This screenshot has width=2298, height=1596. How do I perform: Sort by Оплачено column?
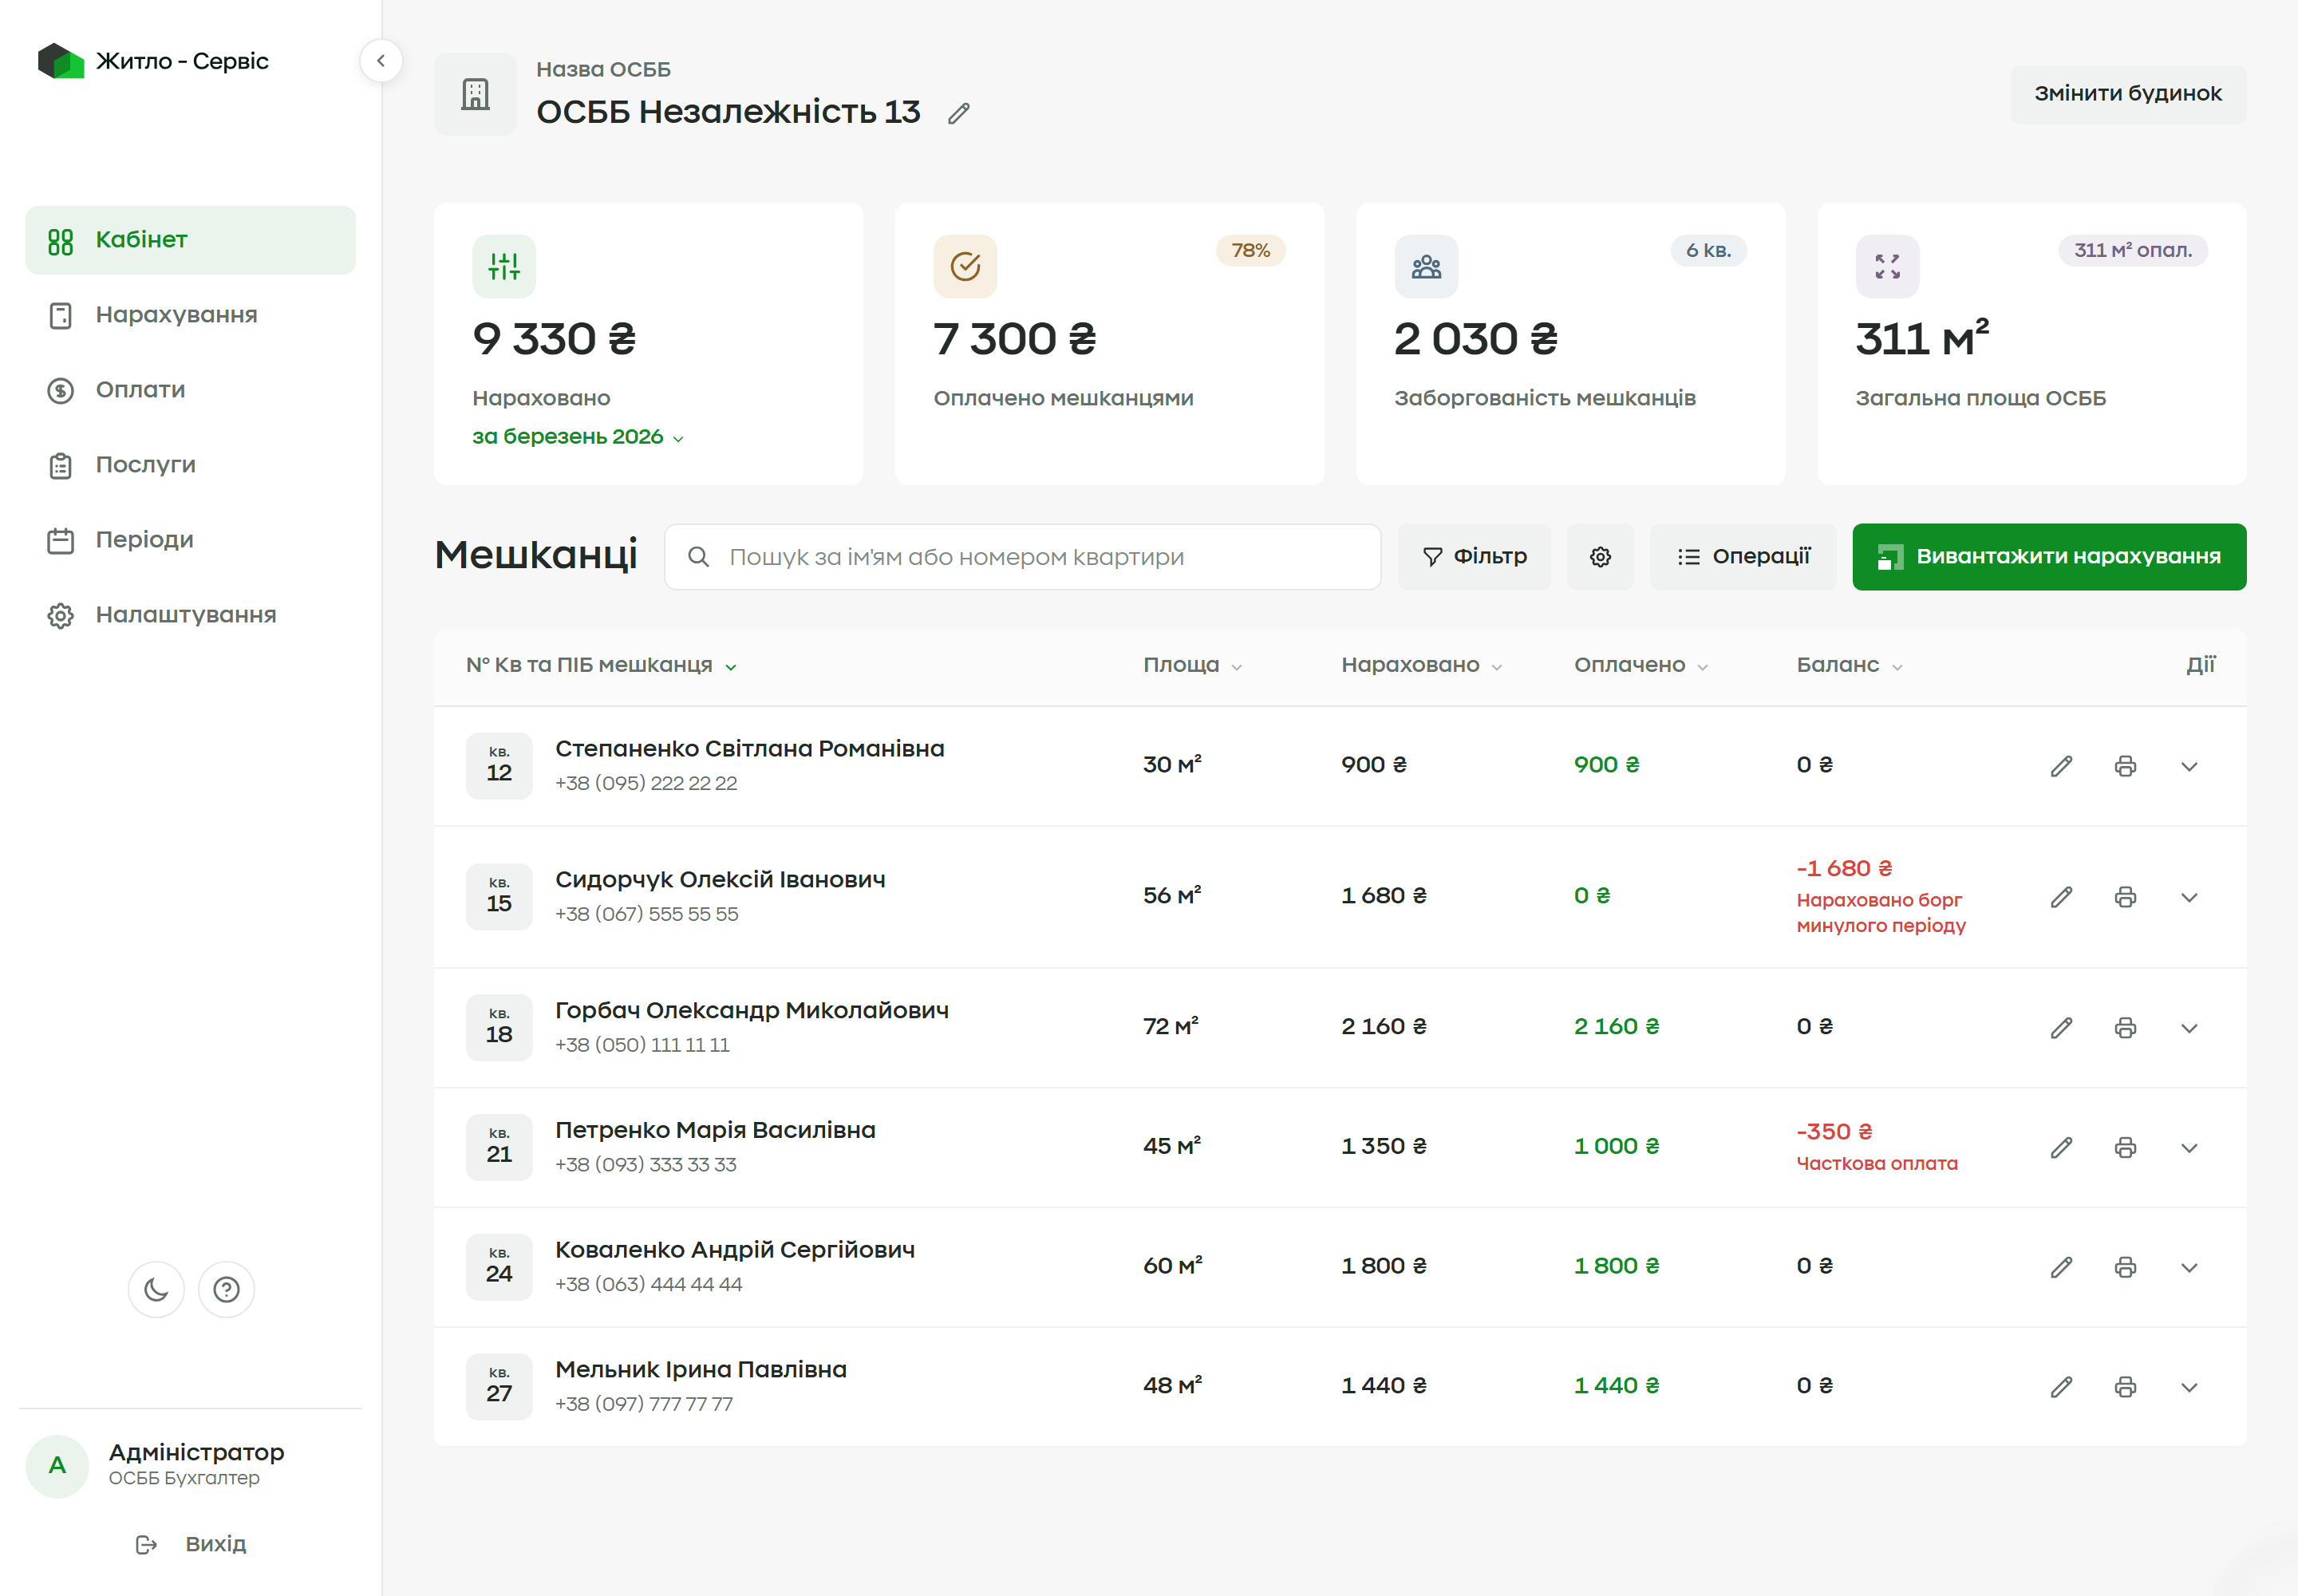click(1640, 666)
